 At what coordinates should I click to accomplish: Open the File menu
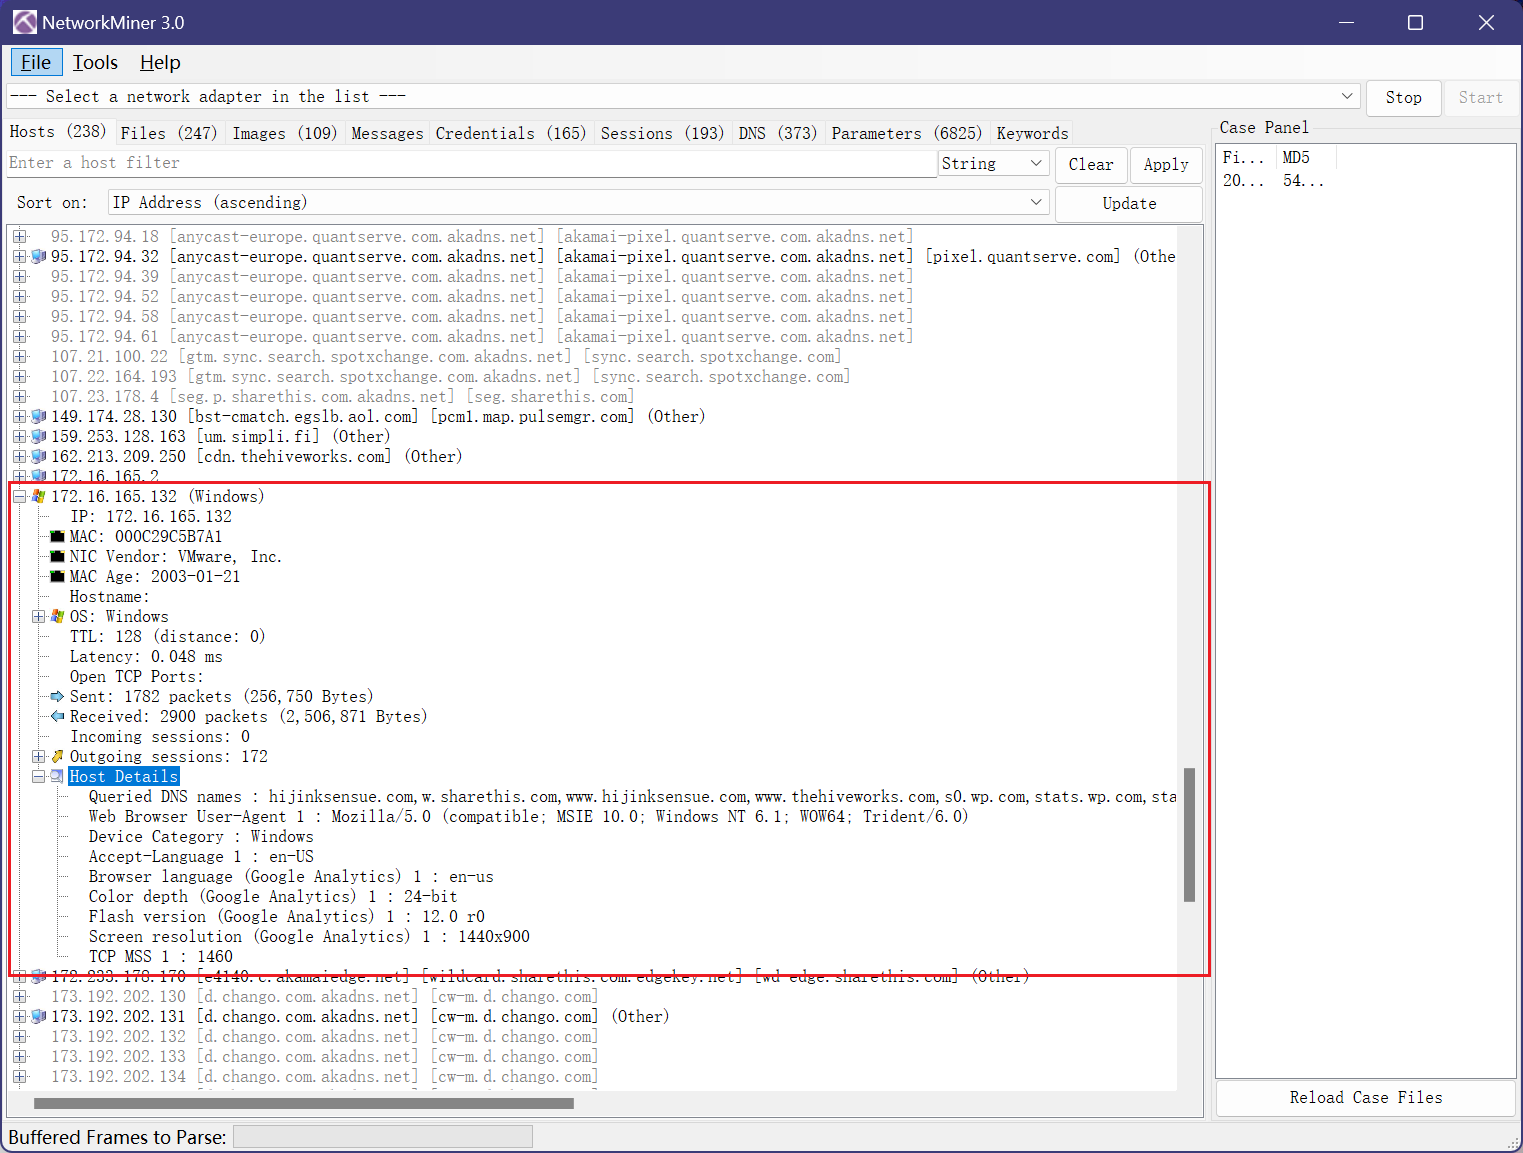coord(36,62)
